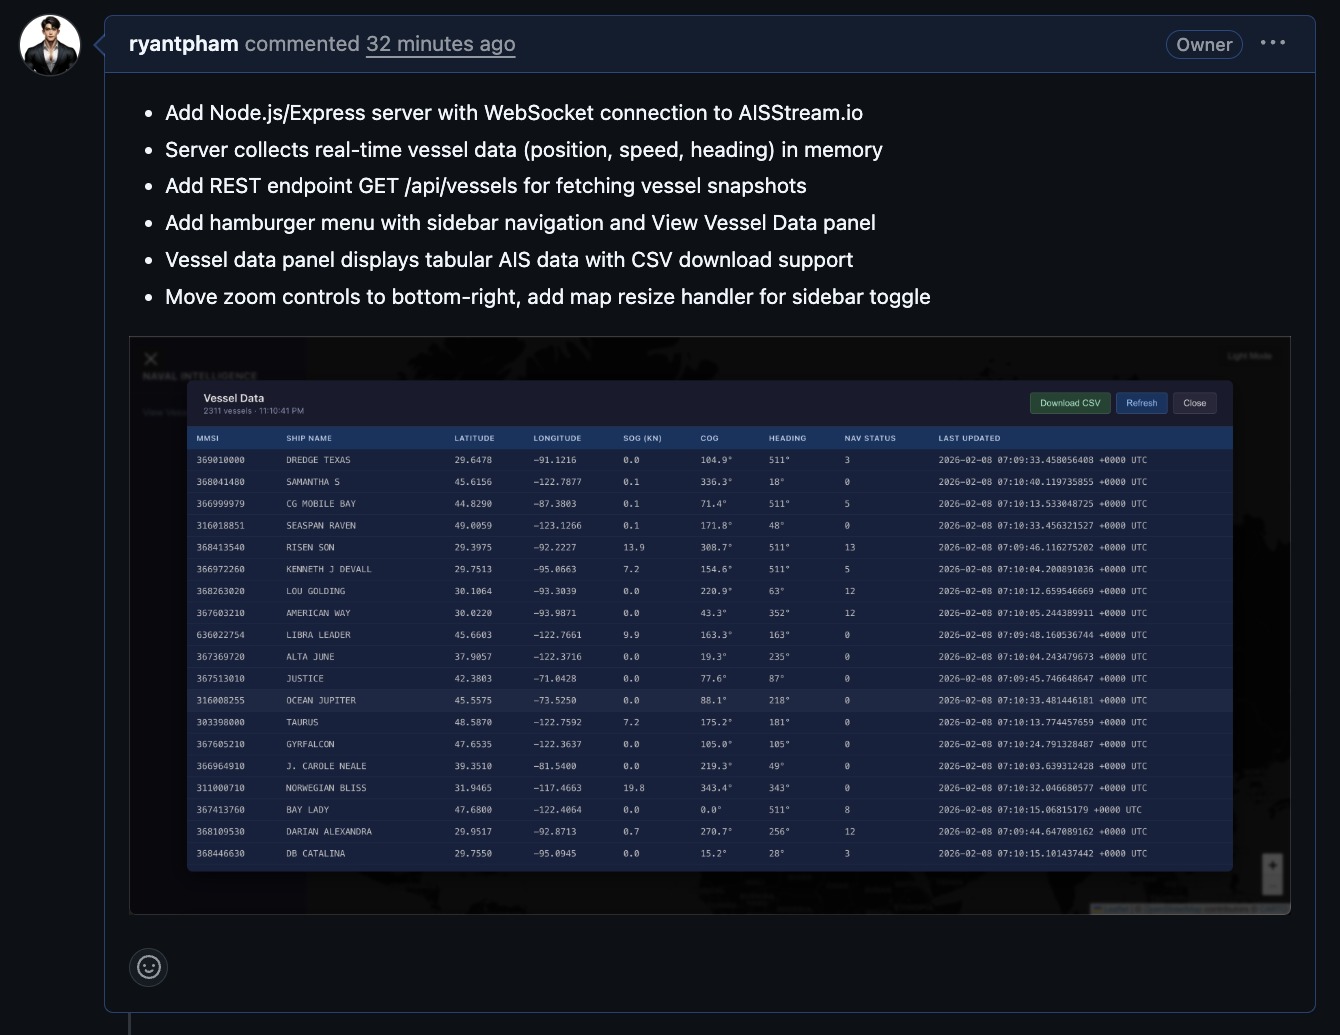This screenshot has width=1340, height=1035.
Task: Click the bullet about real-time vessel data in memory
Action: (x=524, y=150)
